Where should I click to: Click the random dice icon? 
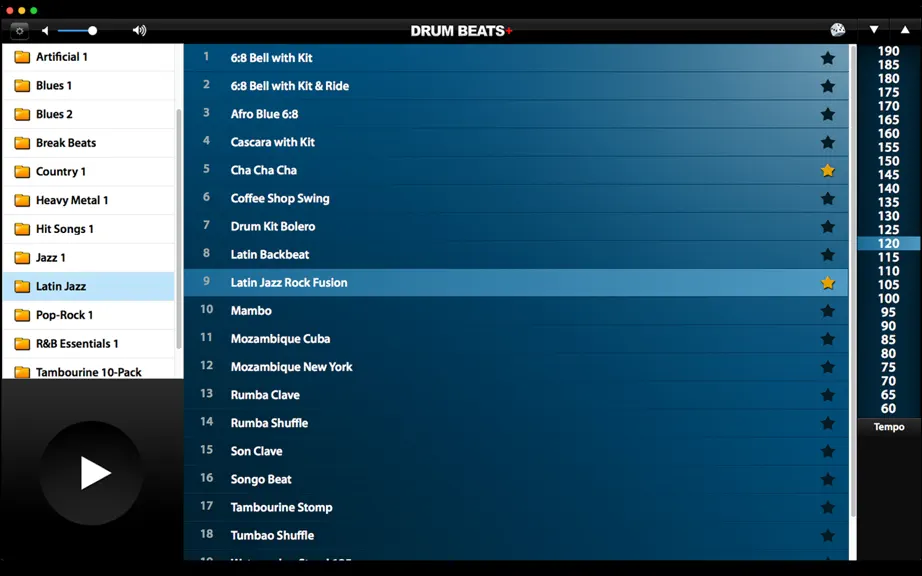click(x=837, y=30)
